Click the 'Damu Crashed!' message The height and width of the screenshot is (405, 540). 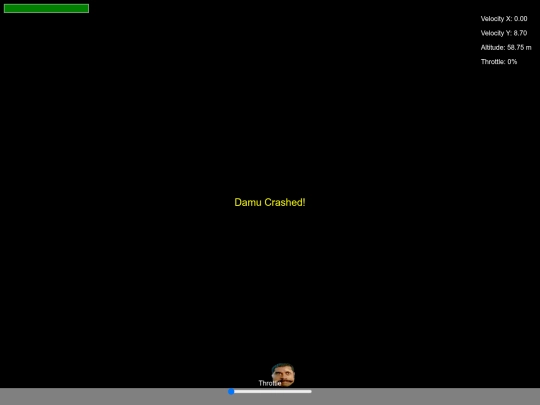click(x=270, y=202)
